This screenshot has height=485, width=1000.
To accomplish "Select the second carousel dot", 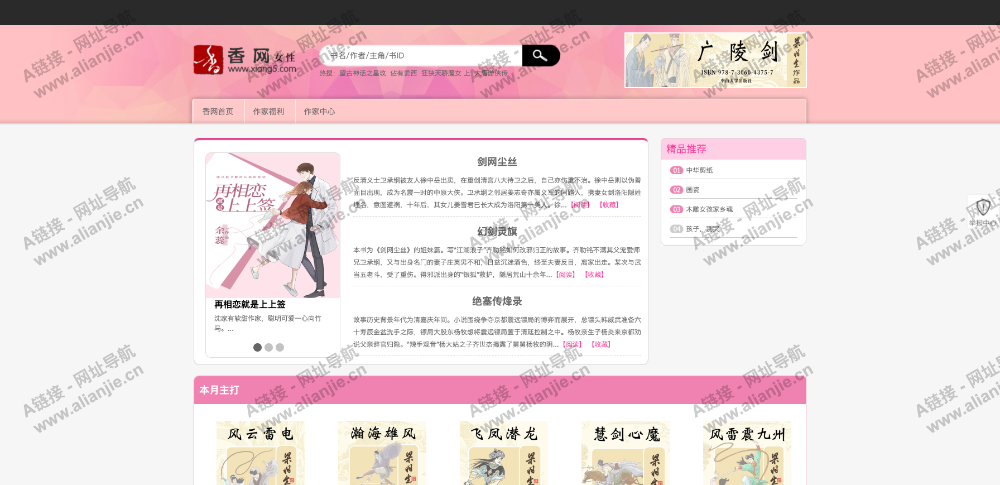I will click(x=268, y=347).
